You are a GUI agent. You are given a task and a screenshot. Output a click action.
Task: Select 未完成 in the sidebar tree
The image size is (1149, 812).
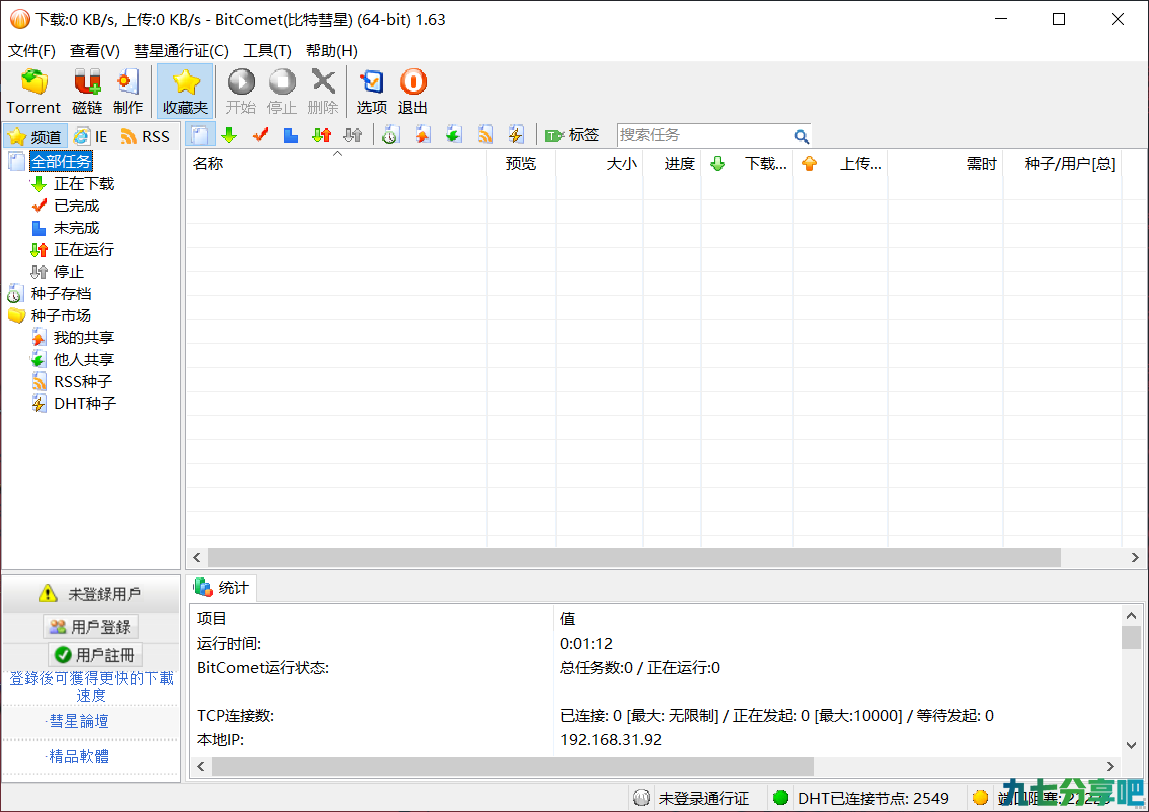[76, 228]
